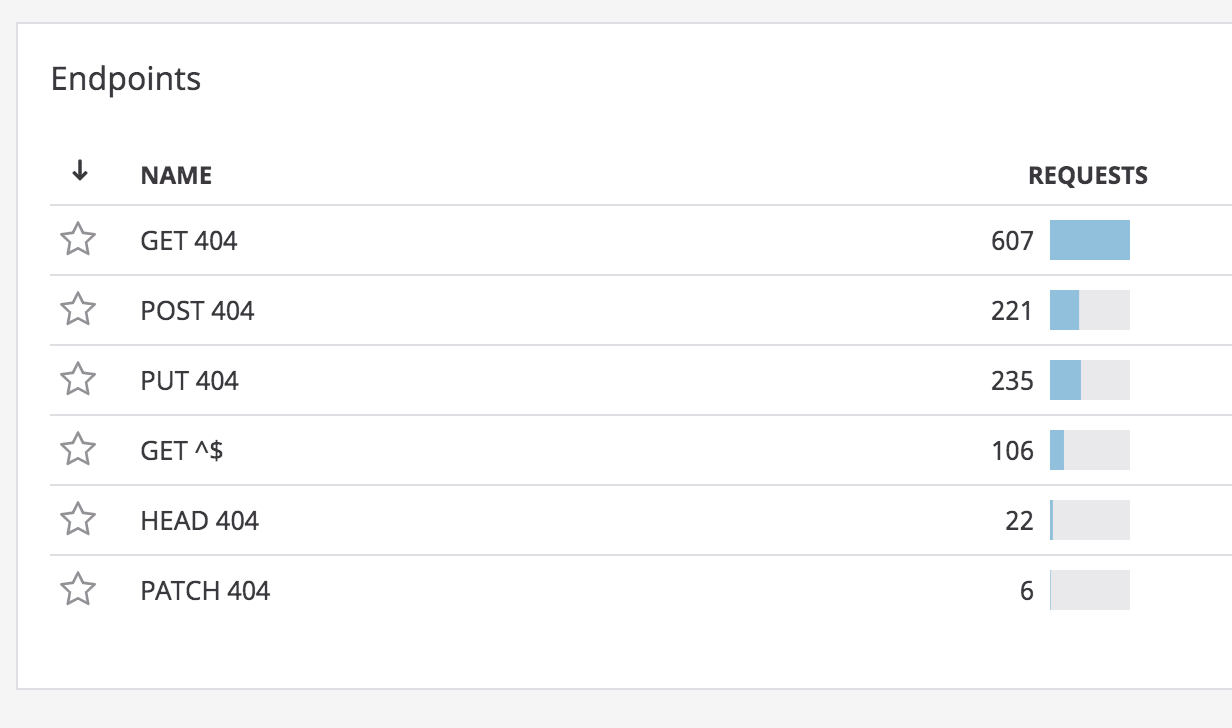The width and height of the screenshot is (1232, 728).
Task: Toggle the favorite star beside HEAD 404
Action: (x=79, y=520)
